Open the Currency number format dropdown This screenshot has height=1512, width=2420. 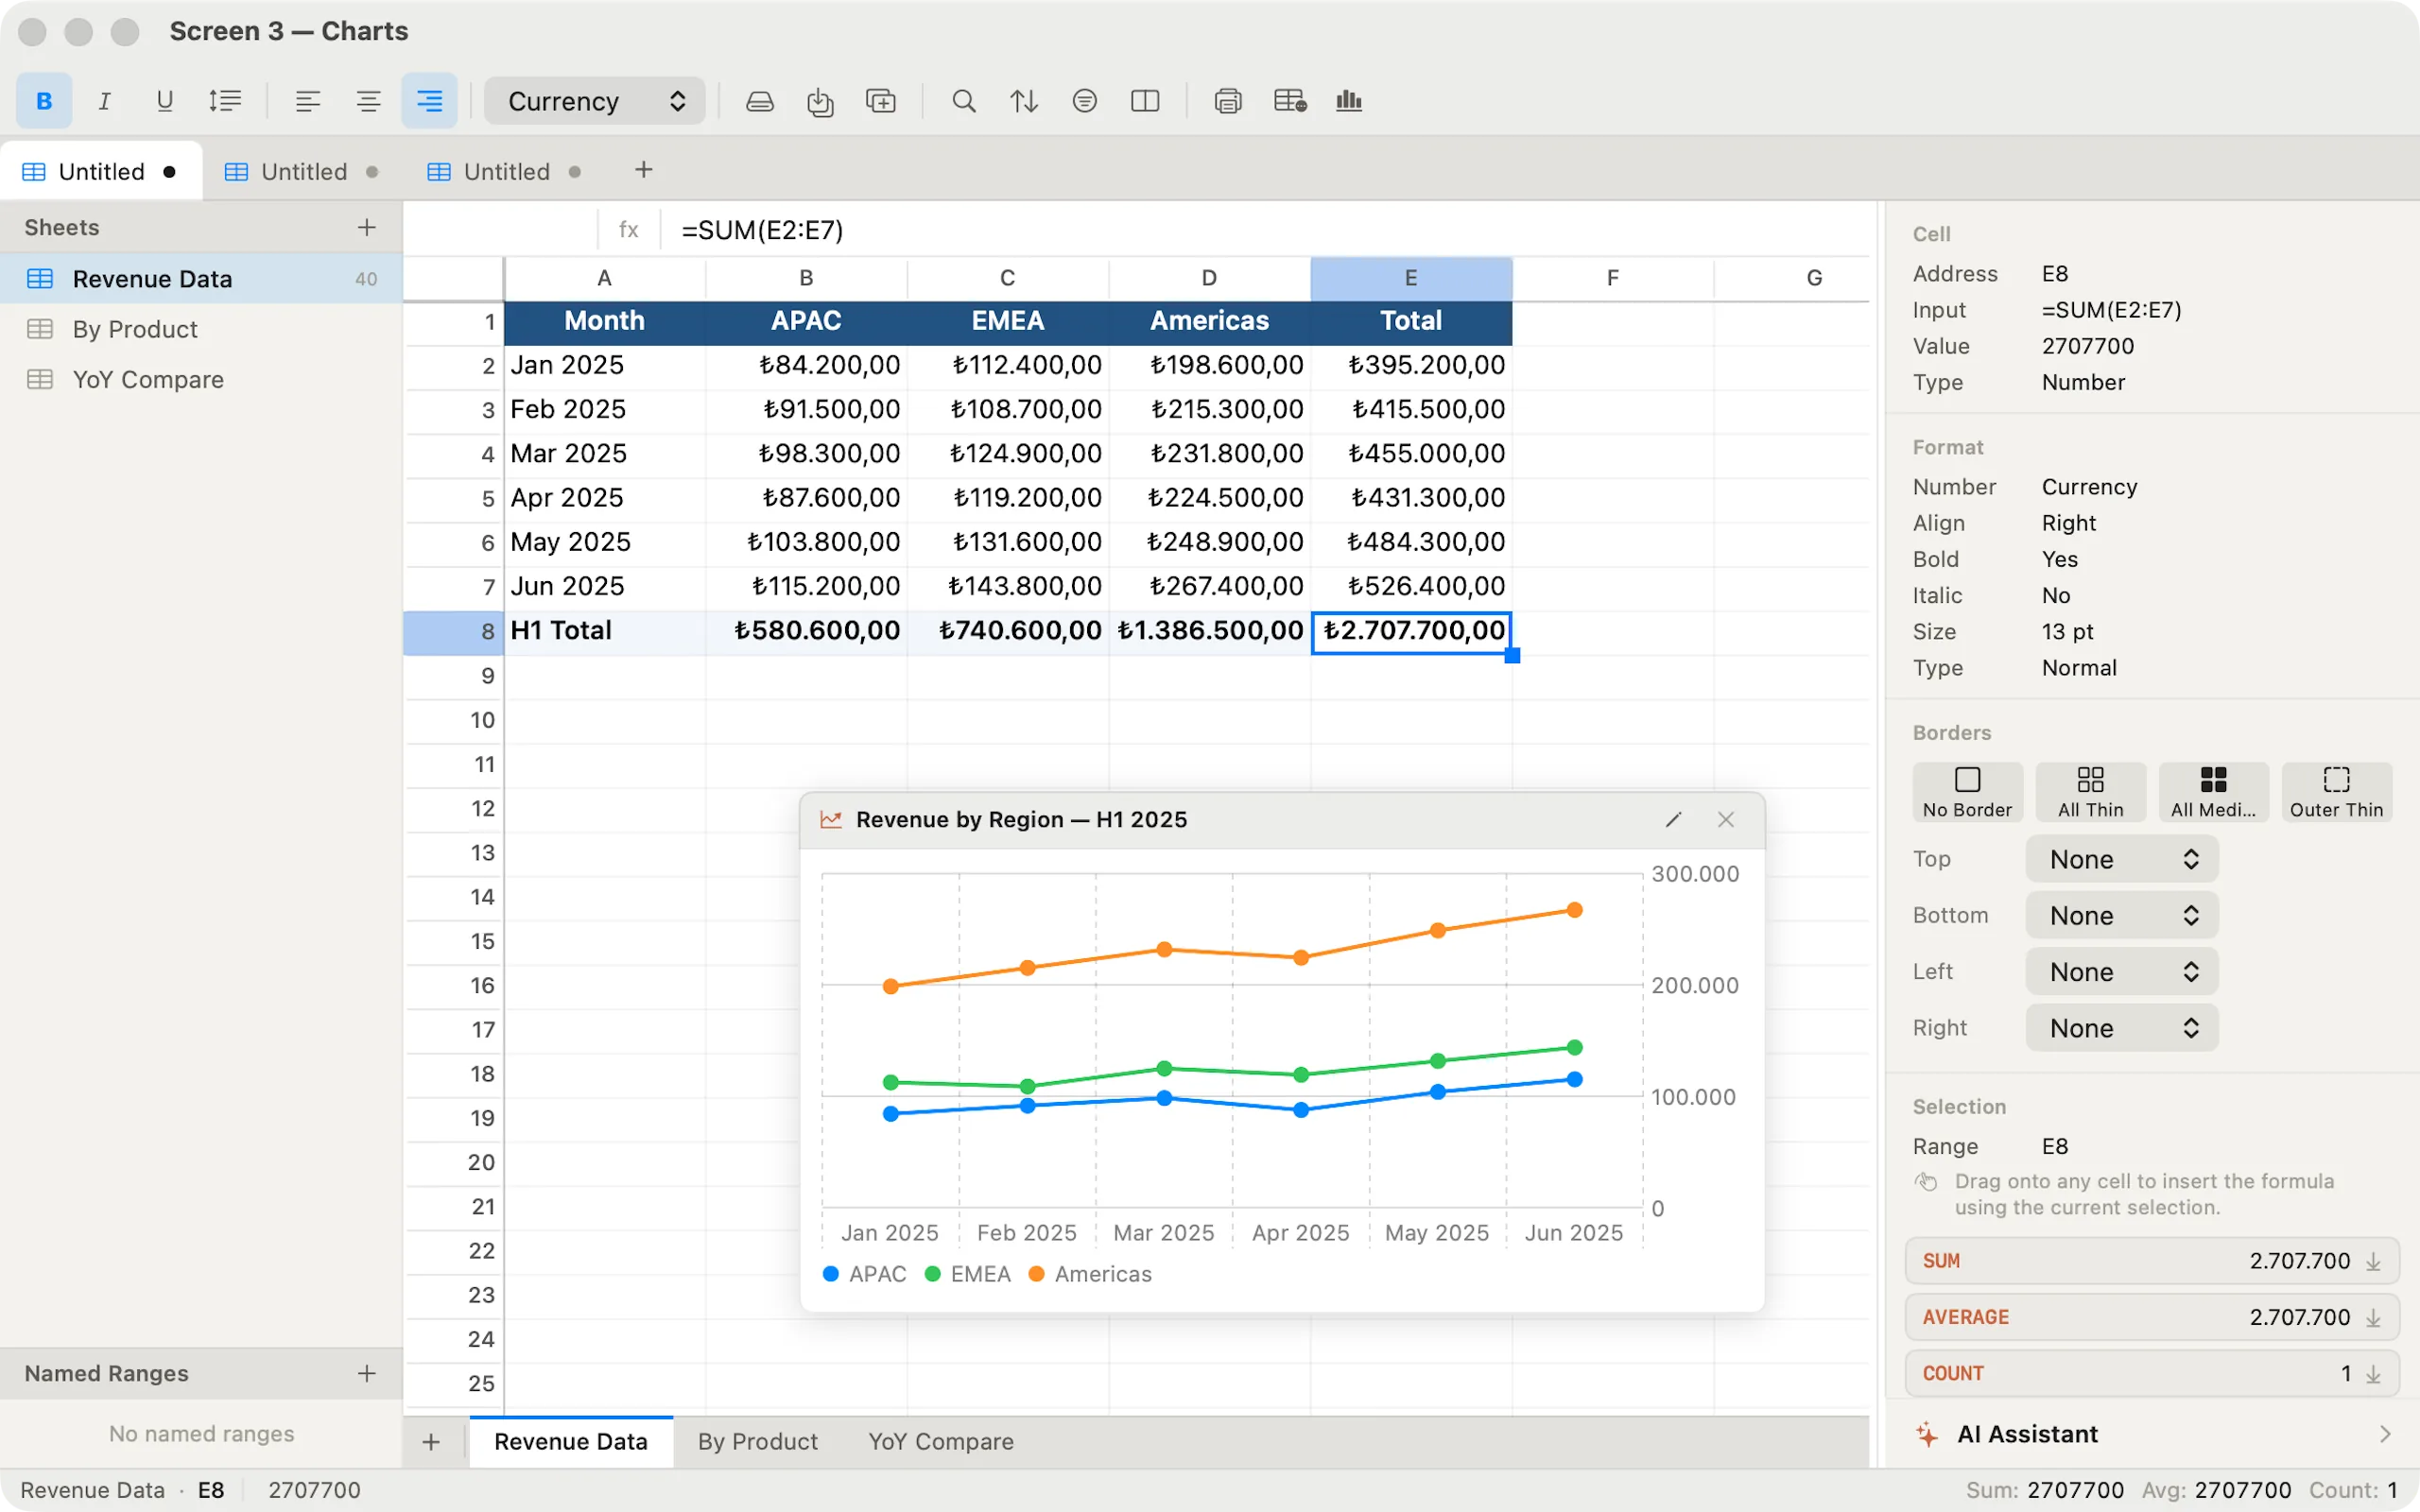(595, 101)
